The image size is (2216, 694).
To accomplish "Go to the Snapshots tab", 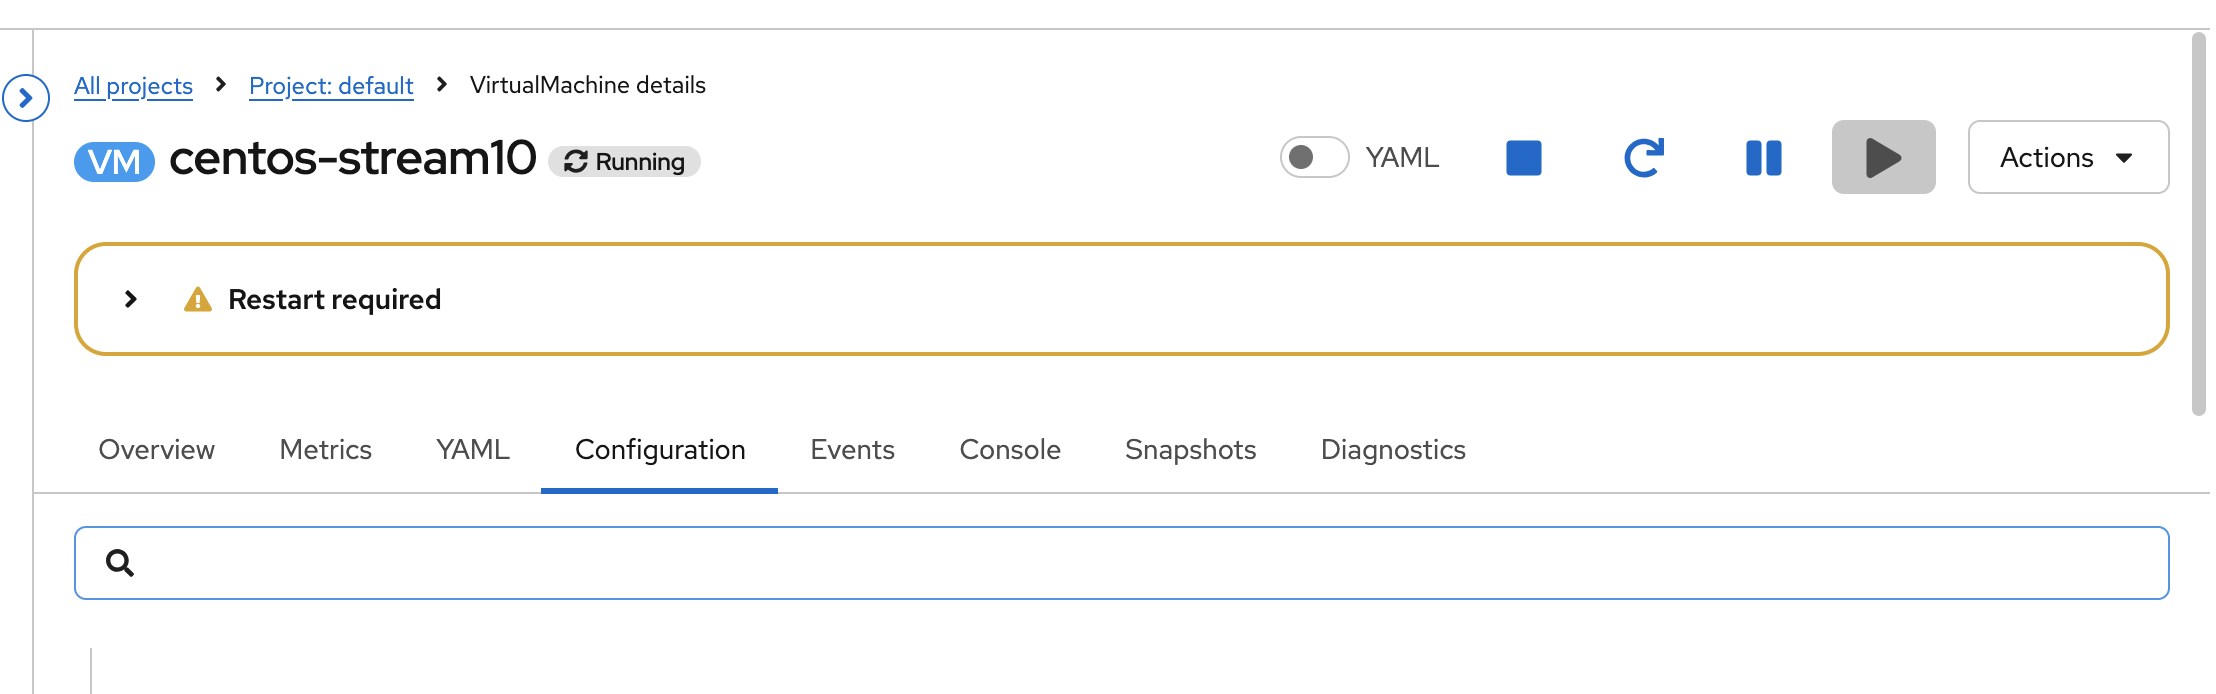I will 1190,450.
